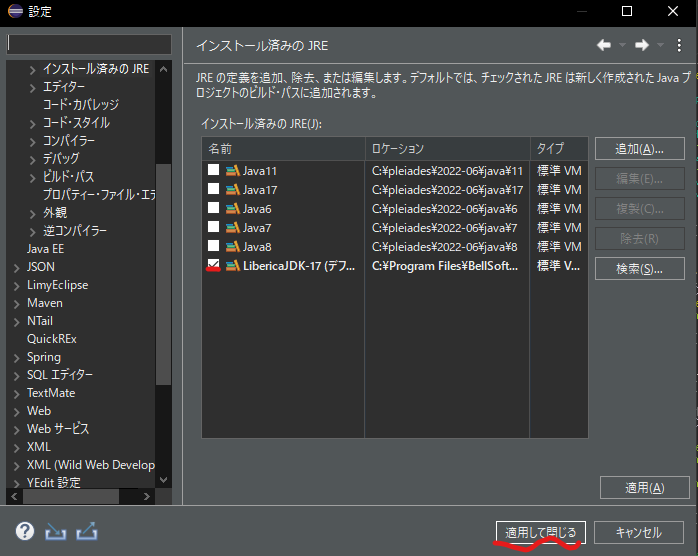The height and width of the screenshot is (556, 698).
Task: Select コード・カバレッジ in the tree
Action: tap(81, 105)
